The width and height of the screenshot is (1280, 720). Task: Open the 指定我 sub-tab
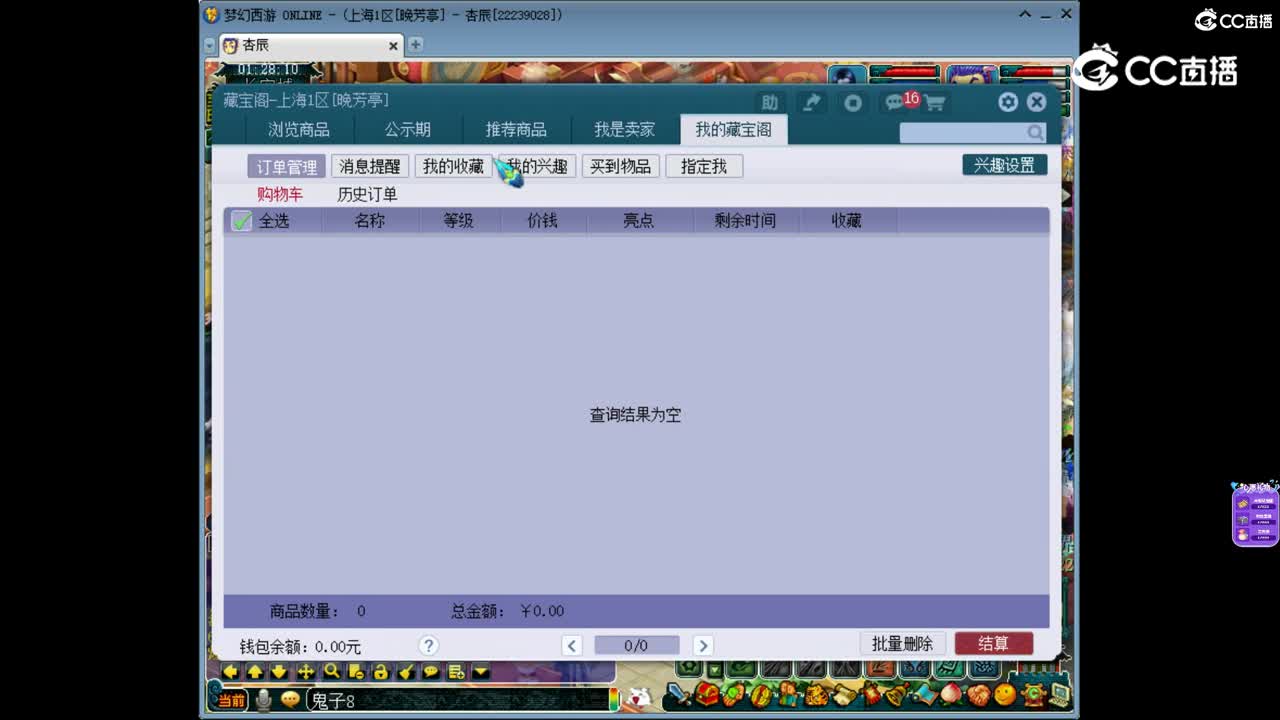coord(705,167)
